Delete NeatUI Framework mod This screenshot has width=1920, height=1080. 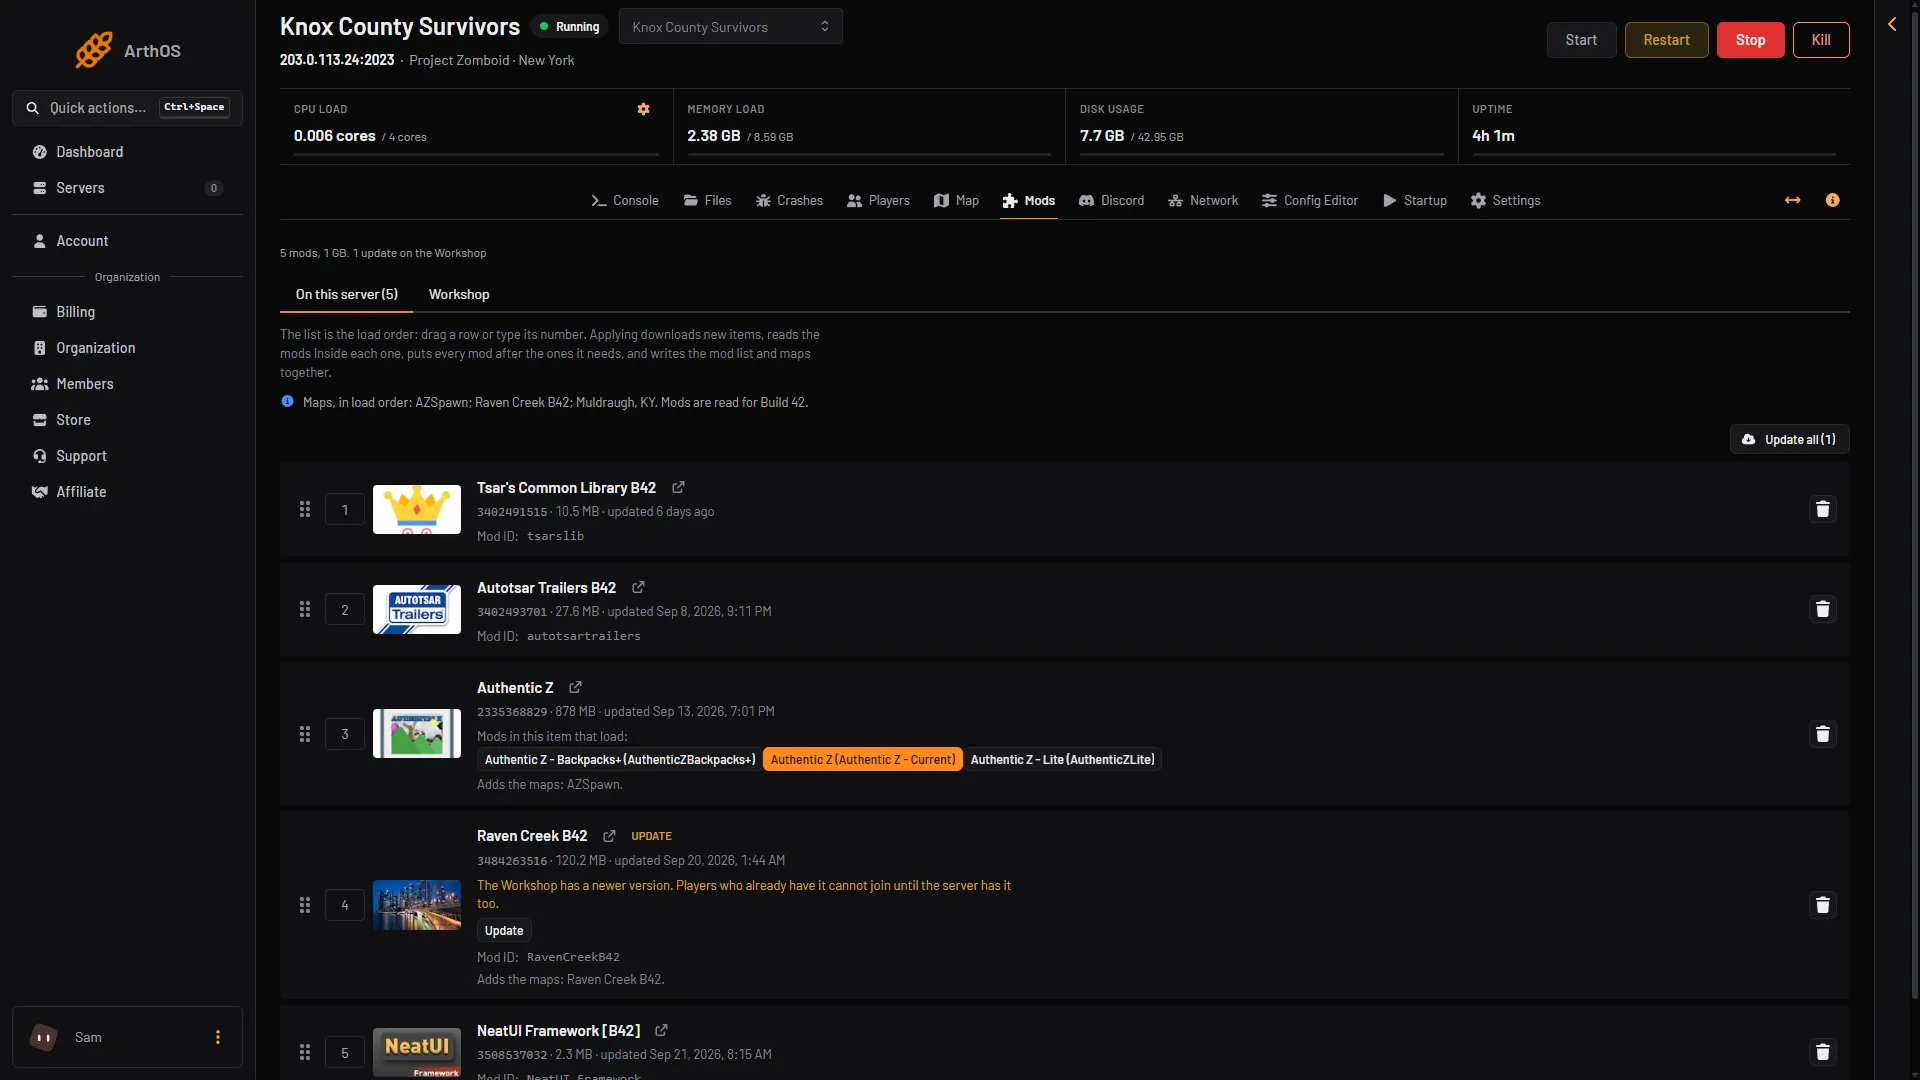(x=1823, y=1052)
